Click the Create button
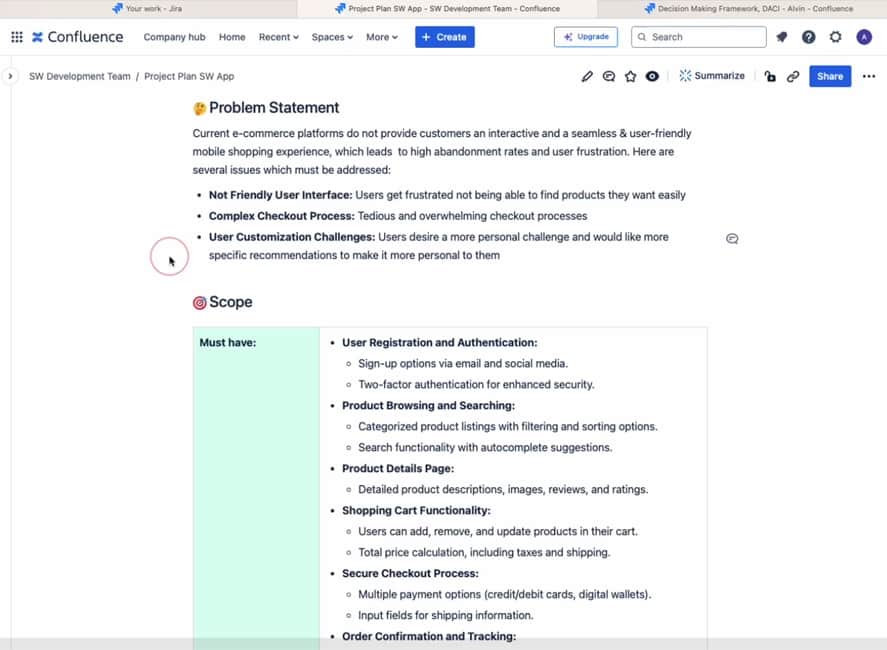 (x=445, y=37)
